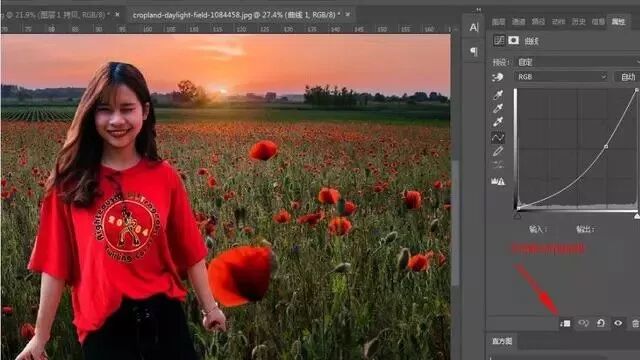Click the black point slider triangle under curve

click(x=517, y=216)
